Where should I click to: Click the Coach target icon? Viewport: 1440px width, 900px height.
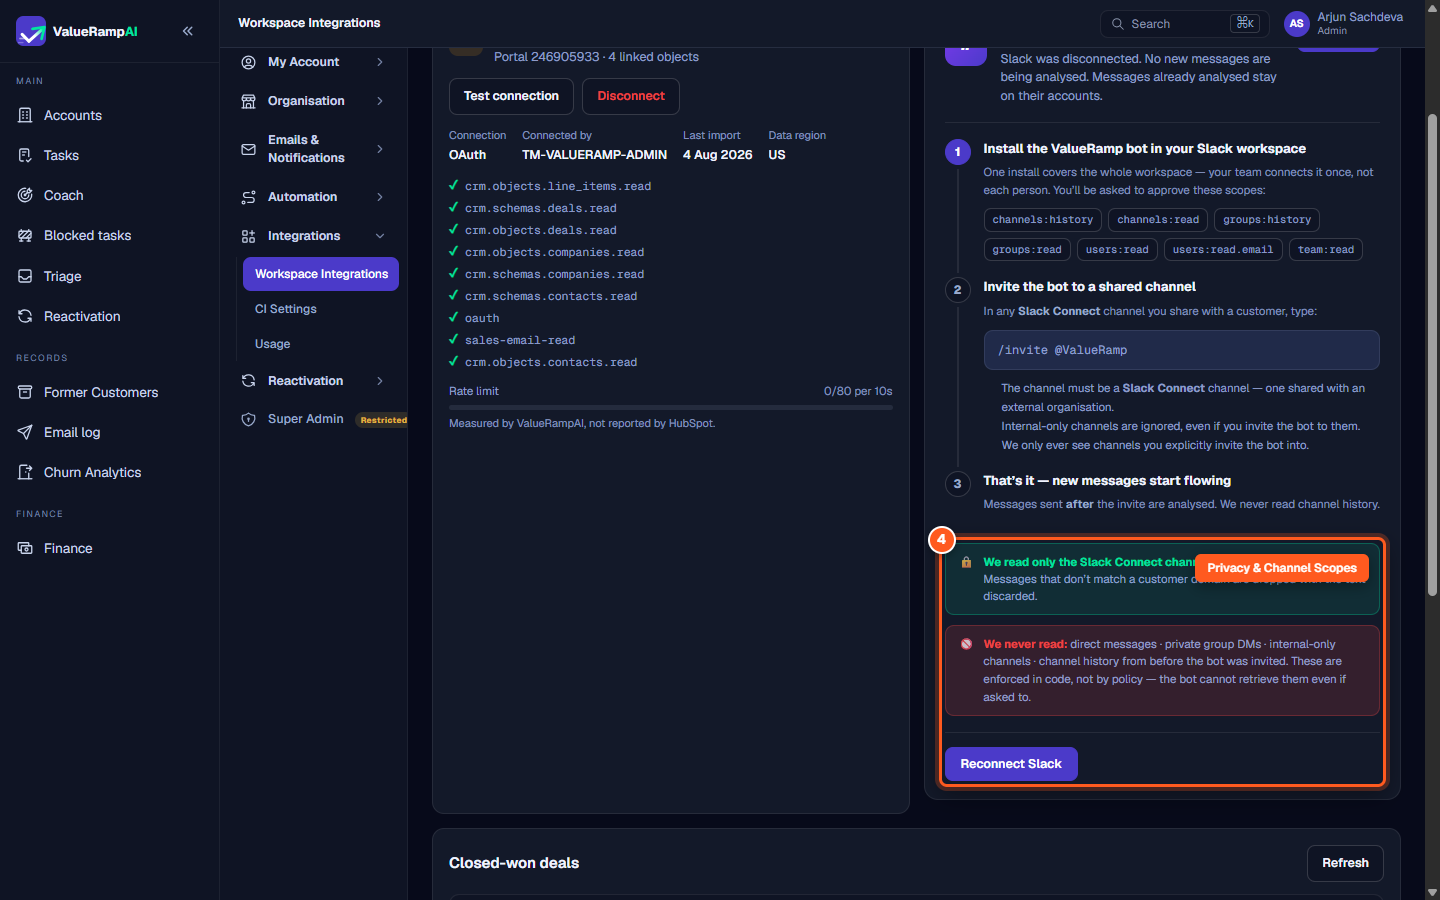25,195
